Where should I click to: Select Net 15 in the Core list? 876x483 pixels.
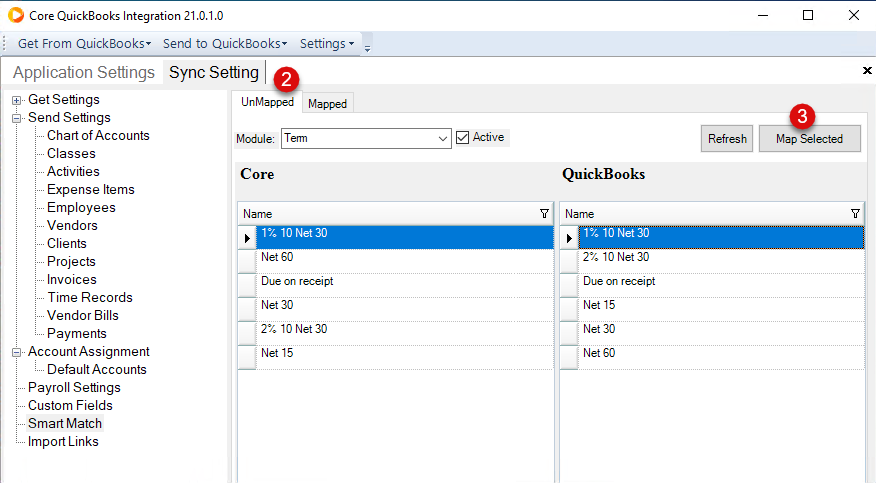[x=404, y=357]
